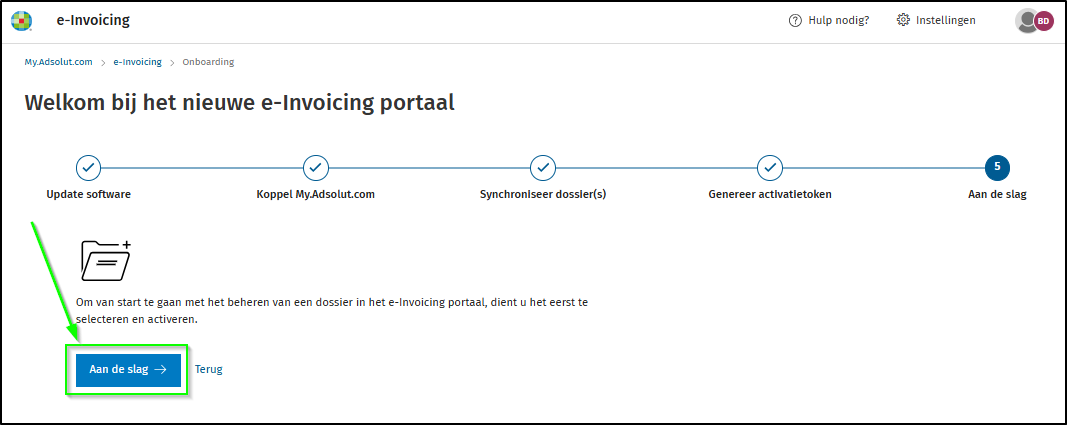Open the BD user avatar menu
Image resolution: width=1067 pixels, height=425 pixels.
[x=1043, y=20]
